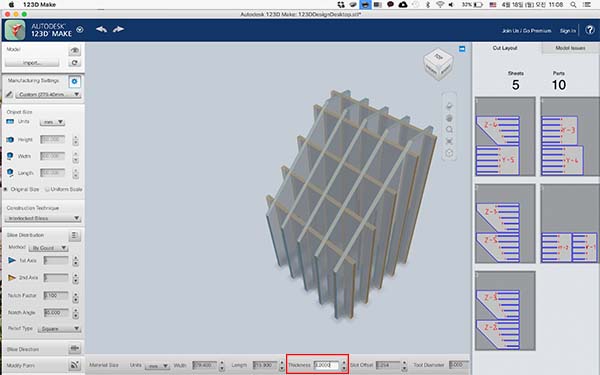Toggle model visibility eye button
The image size is (600, 375).
(x=74, y=50)
